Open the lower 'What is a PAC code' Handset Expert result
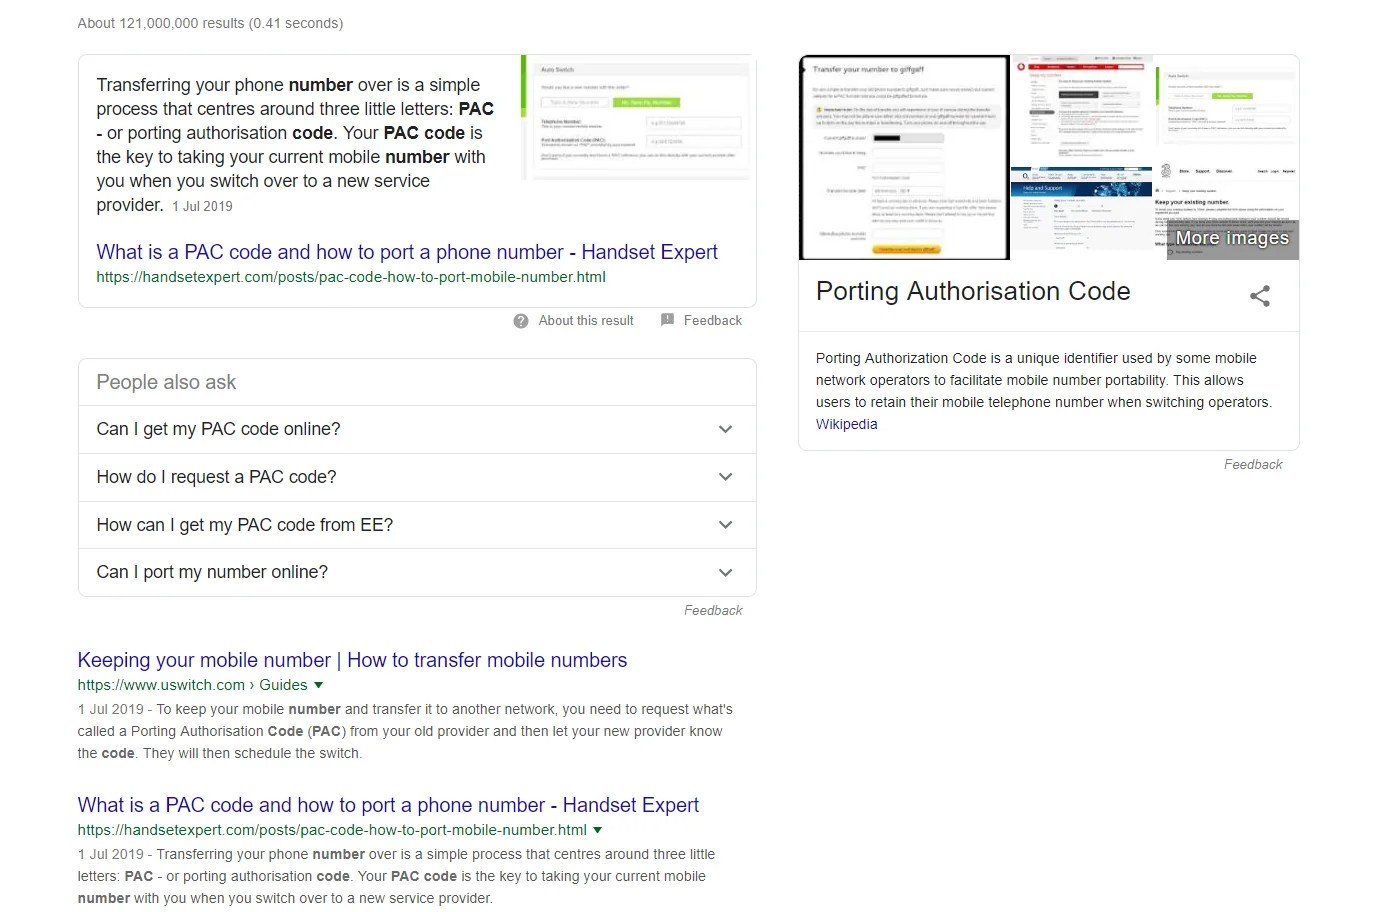Viewport: 1388px width, 912px height. pyautogui.click(x=388, y=805)
